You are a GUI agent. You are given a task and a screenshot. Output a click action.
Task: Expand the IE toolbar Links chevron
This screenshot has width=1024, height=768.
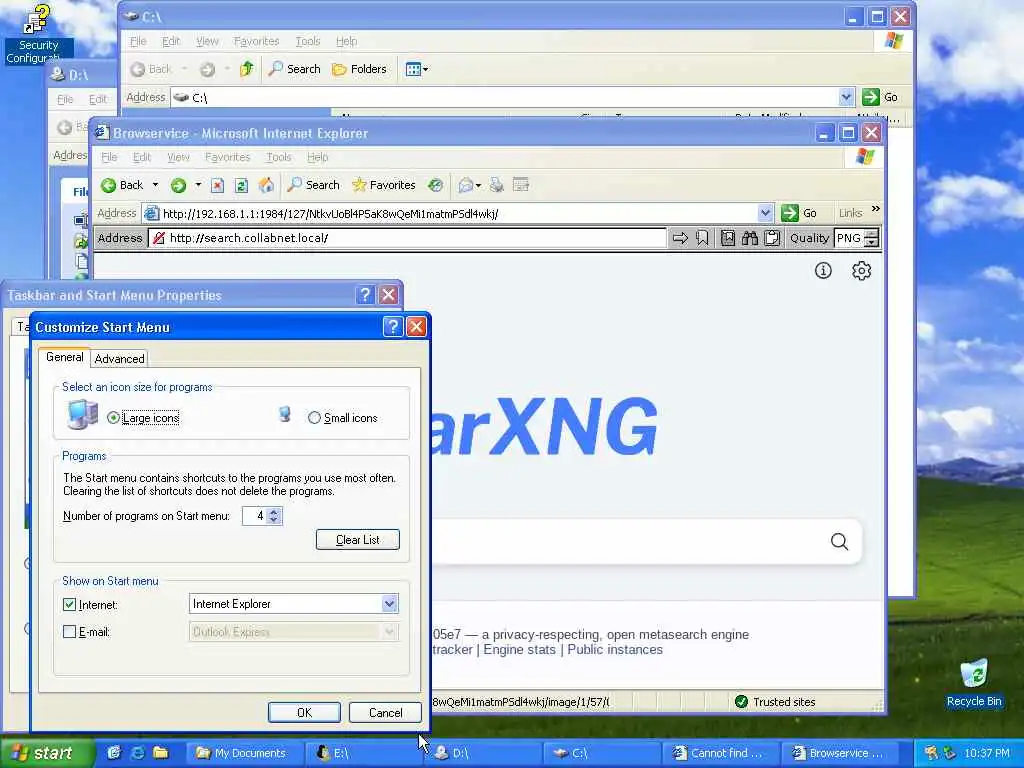pyautogui.click(x=876, y=210)
